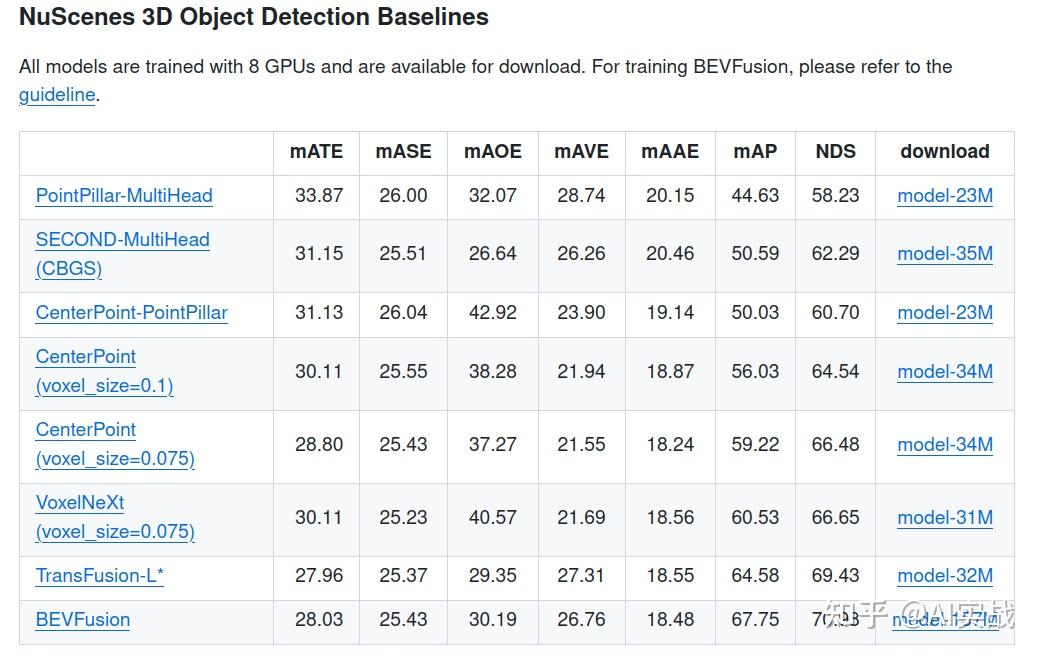Open the CenterPoint-PointPillar link

(x=131, y=313)
